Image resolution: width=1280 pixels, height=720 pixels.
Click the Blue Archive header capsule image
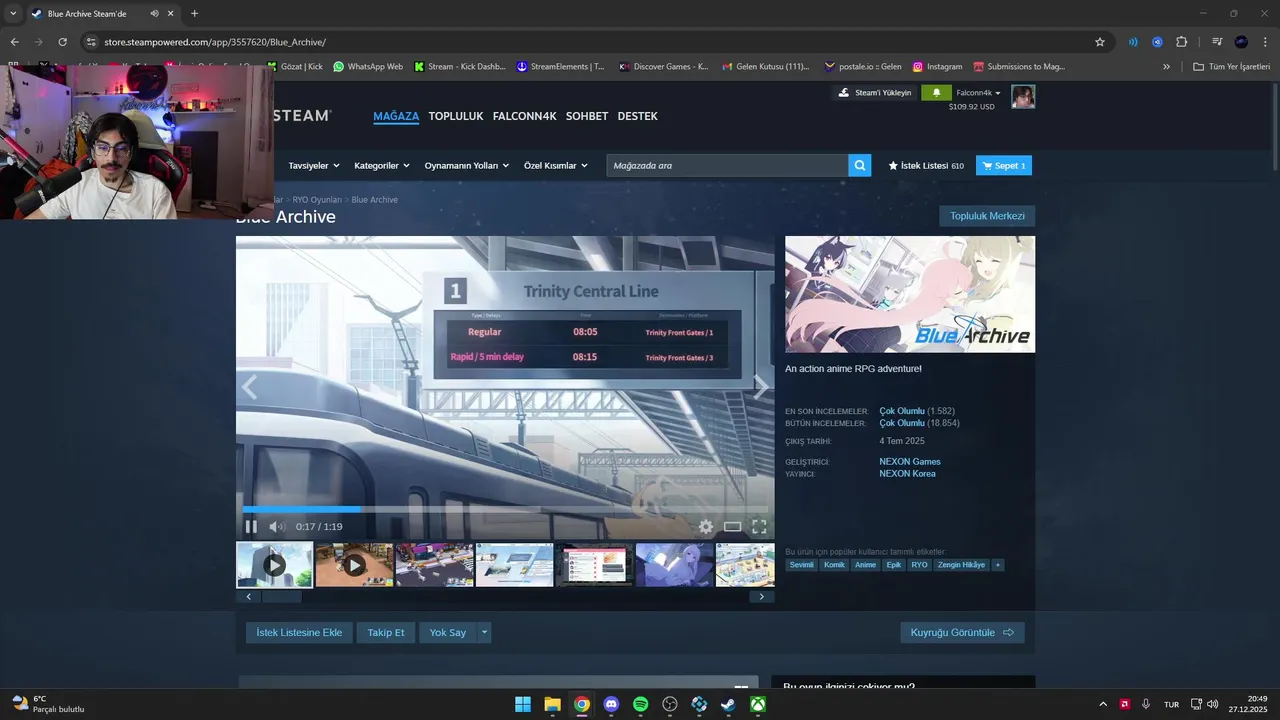[910, 294]
